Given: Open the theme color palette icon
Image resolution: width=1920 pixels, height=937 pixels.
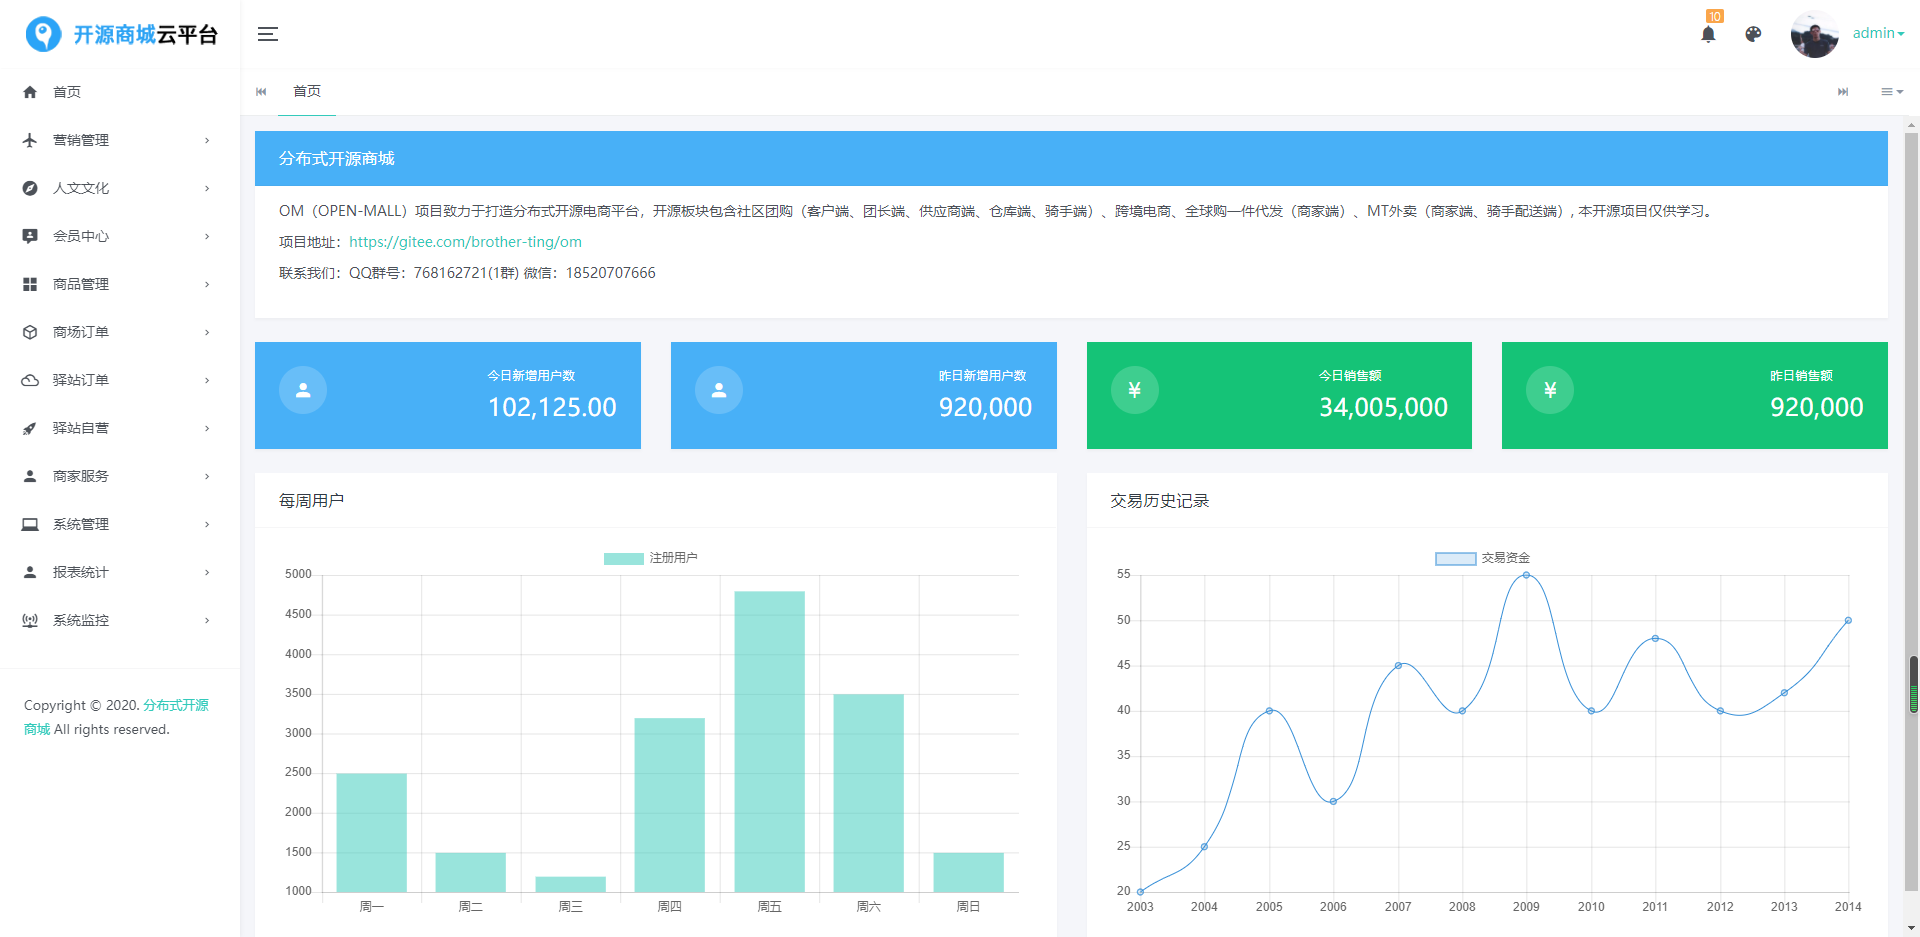Looking at the screenshot, I should click(x=1753, y=34).
